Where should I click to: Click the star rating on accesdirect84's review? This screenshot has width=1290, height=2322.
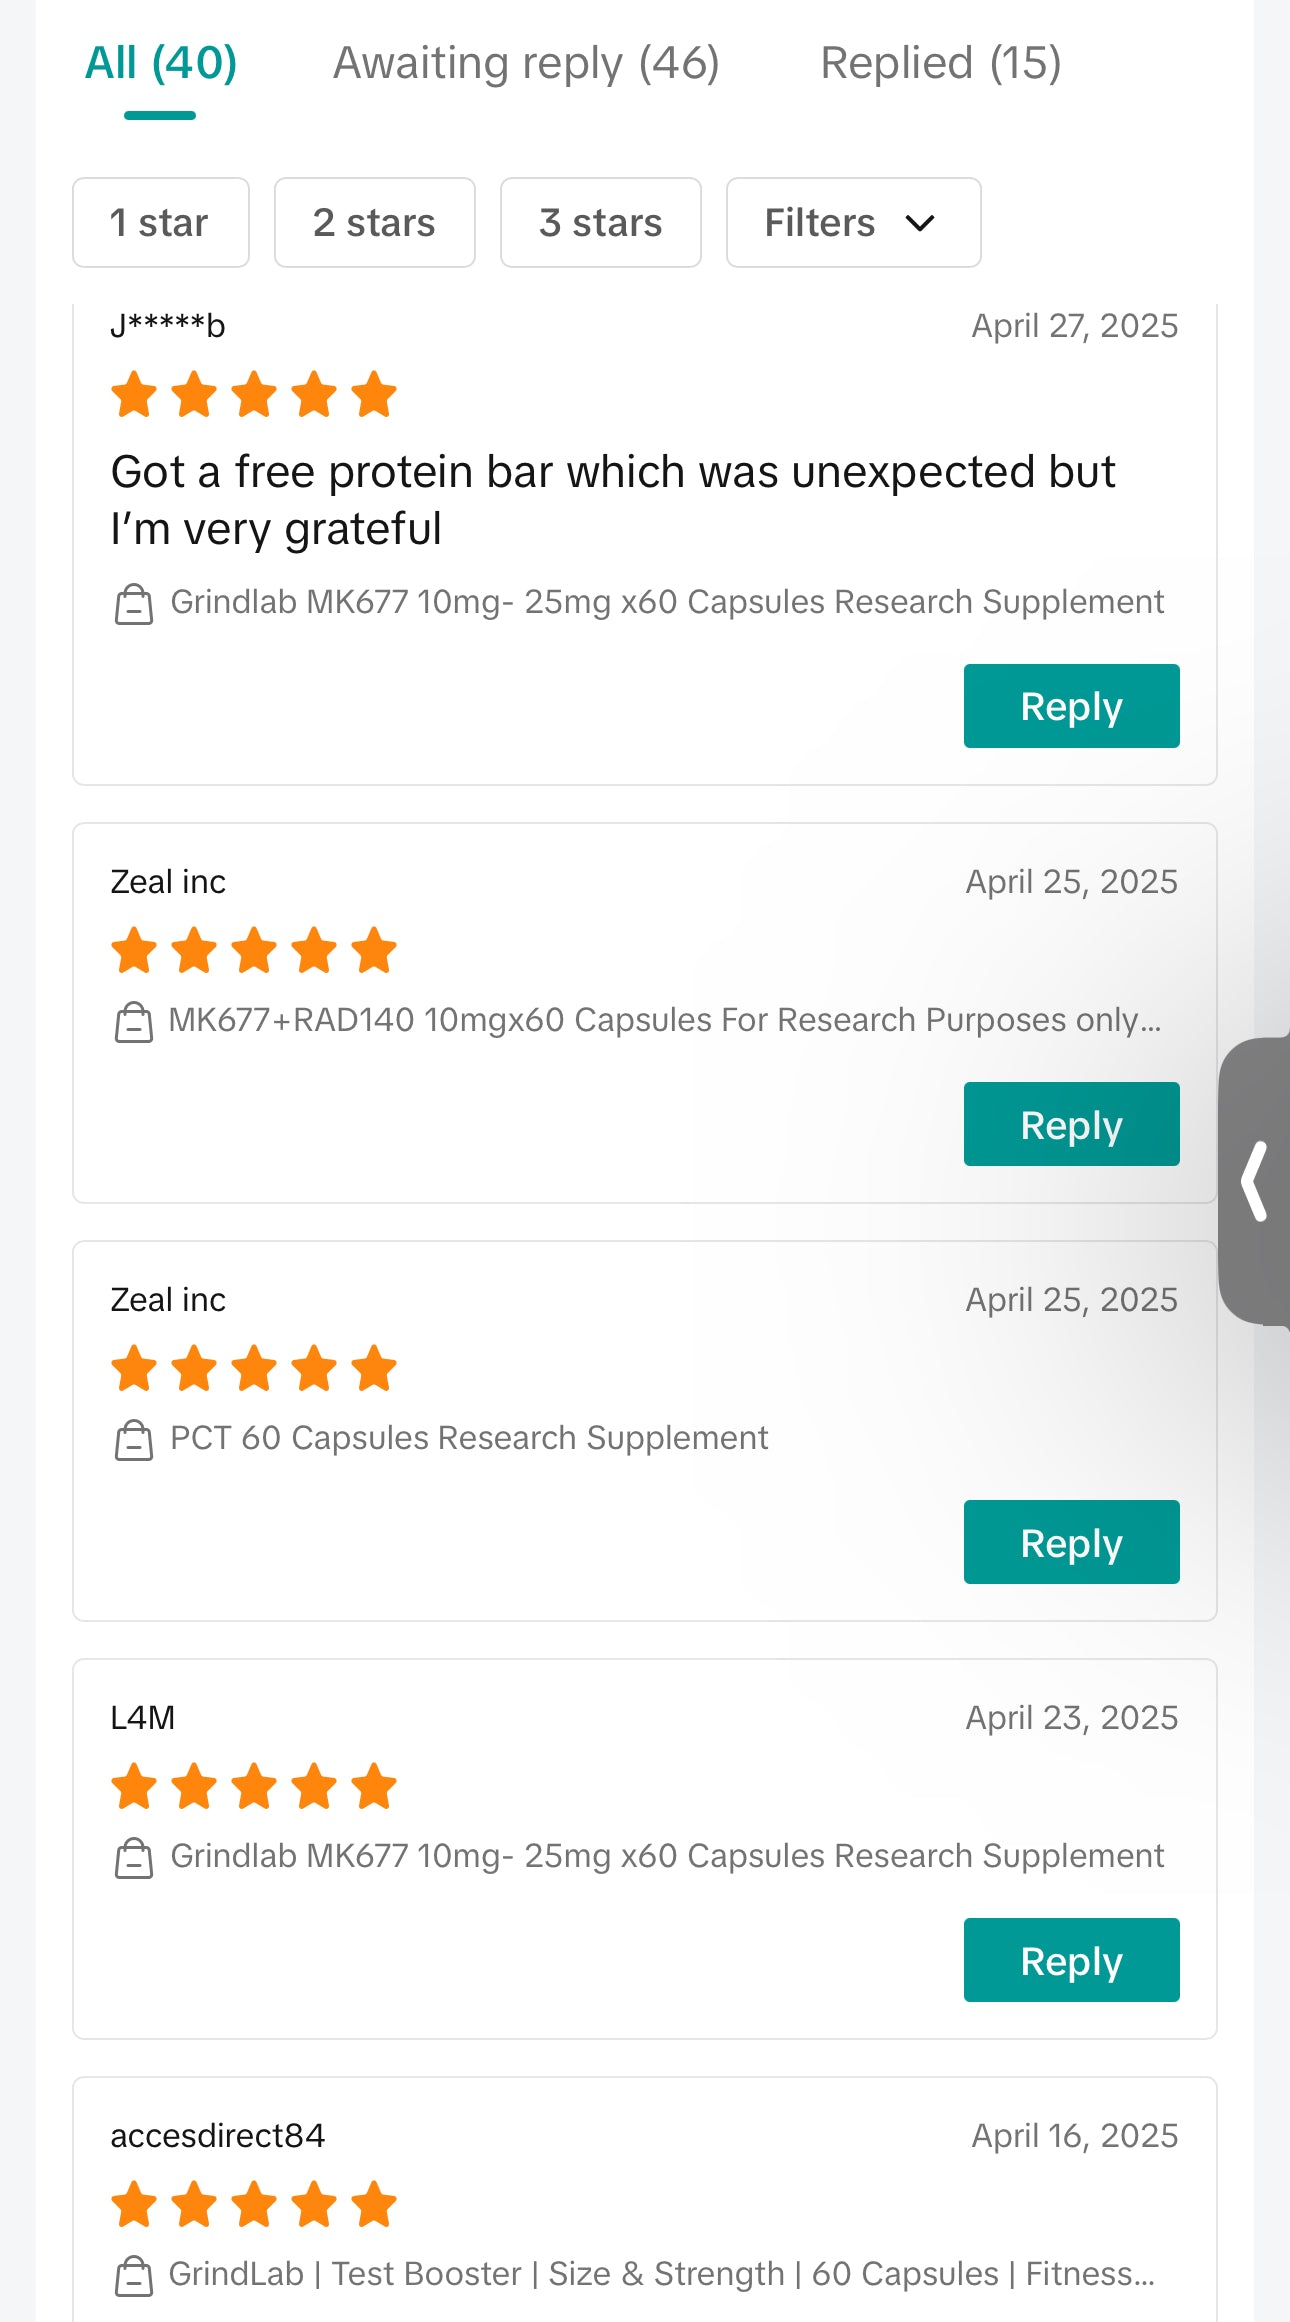[x=254, y=2204]
